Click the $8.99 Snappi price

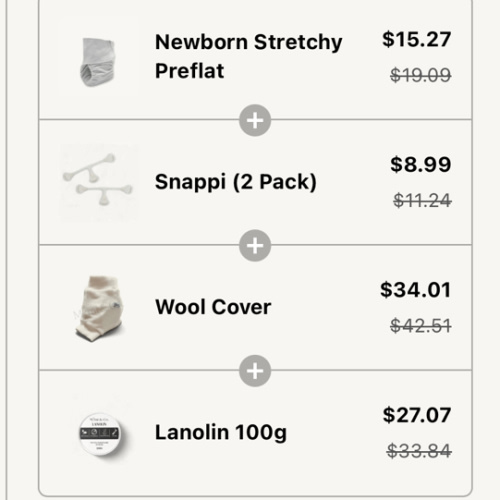(421, 164)
